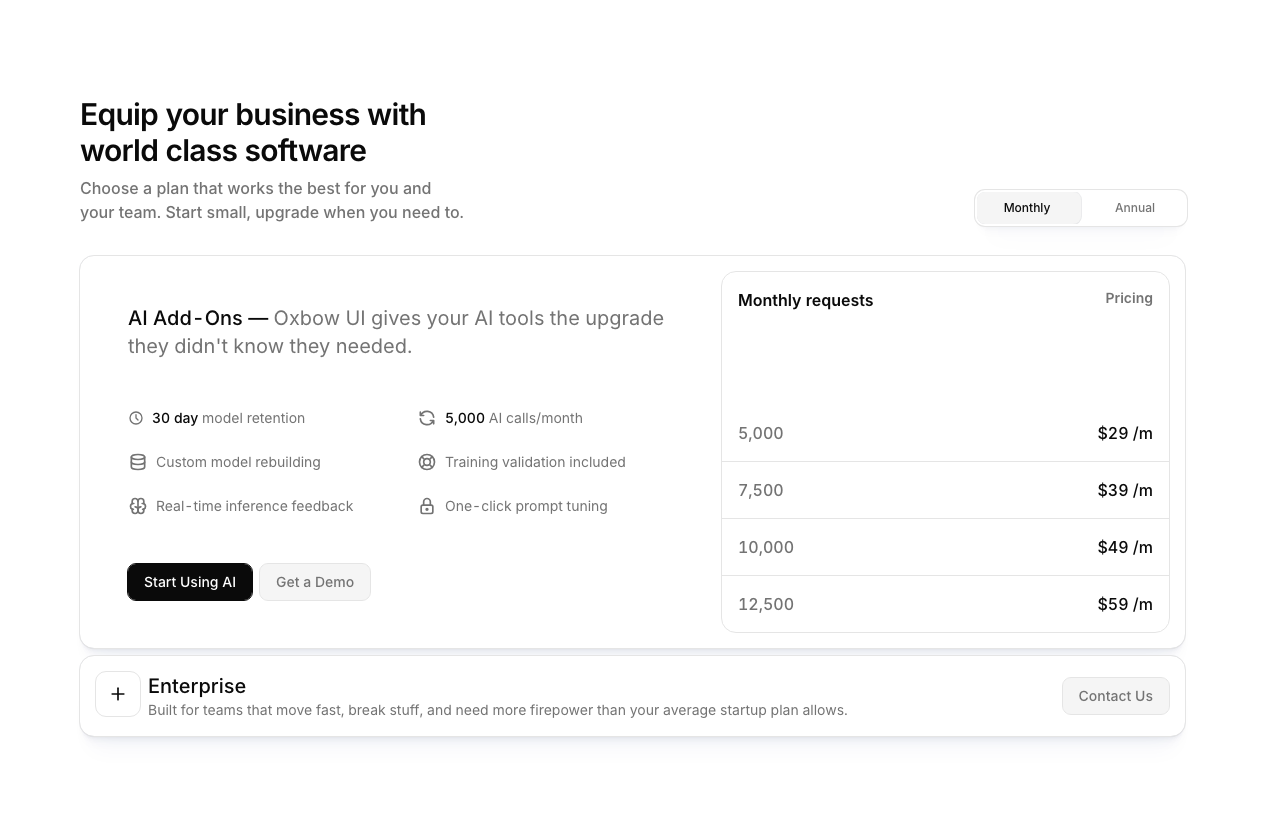Viewport: 1280px width, 832px height.
Task: Select the sync arrows icon next to 5,000 AI calls/month
Action: pyautogui.click(x=427, y=418)
